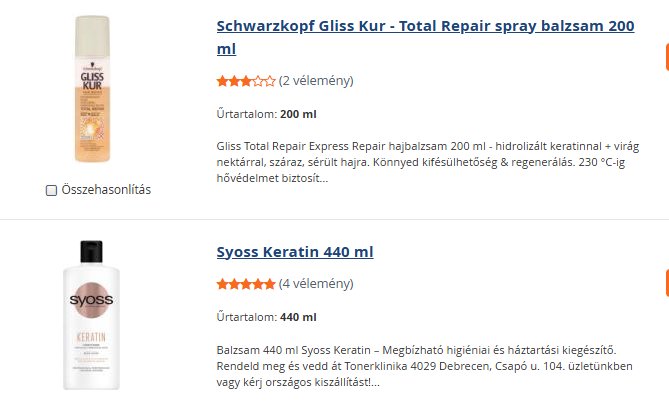Image resolution: width=669 pixels, height=408 pixels.
Task: Open the 4 vélemény reviews
Action: [316, 283]
